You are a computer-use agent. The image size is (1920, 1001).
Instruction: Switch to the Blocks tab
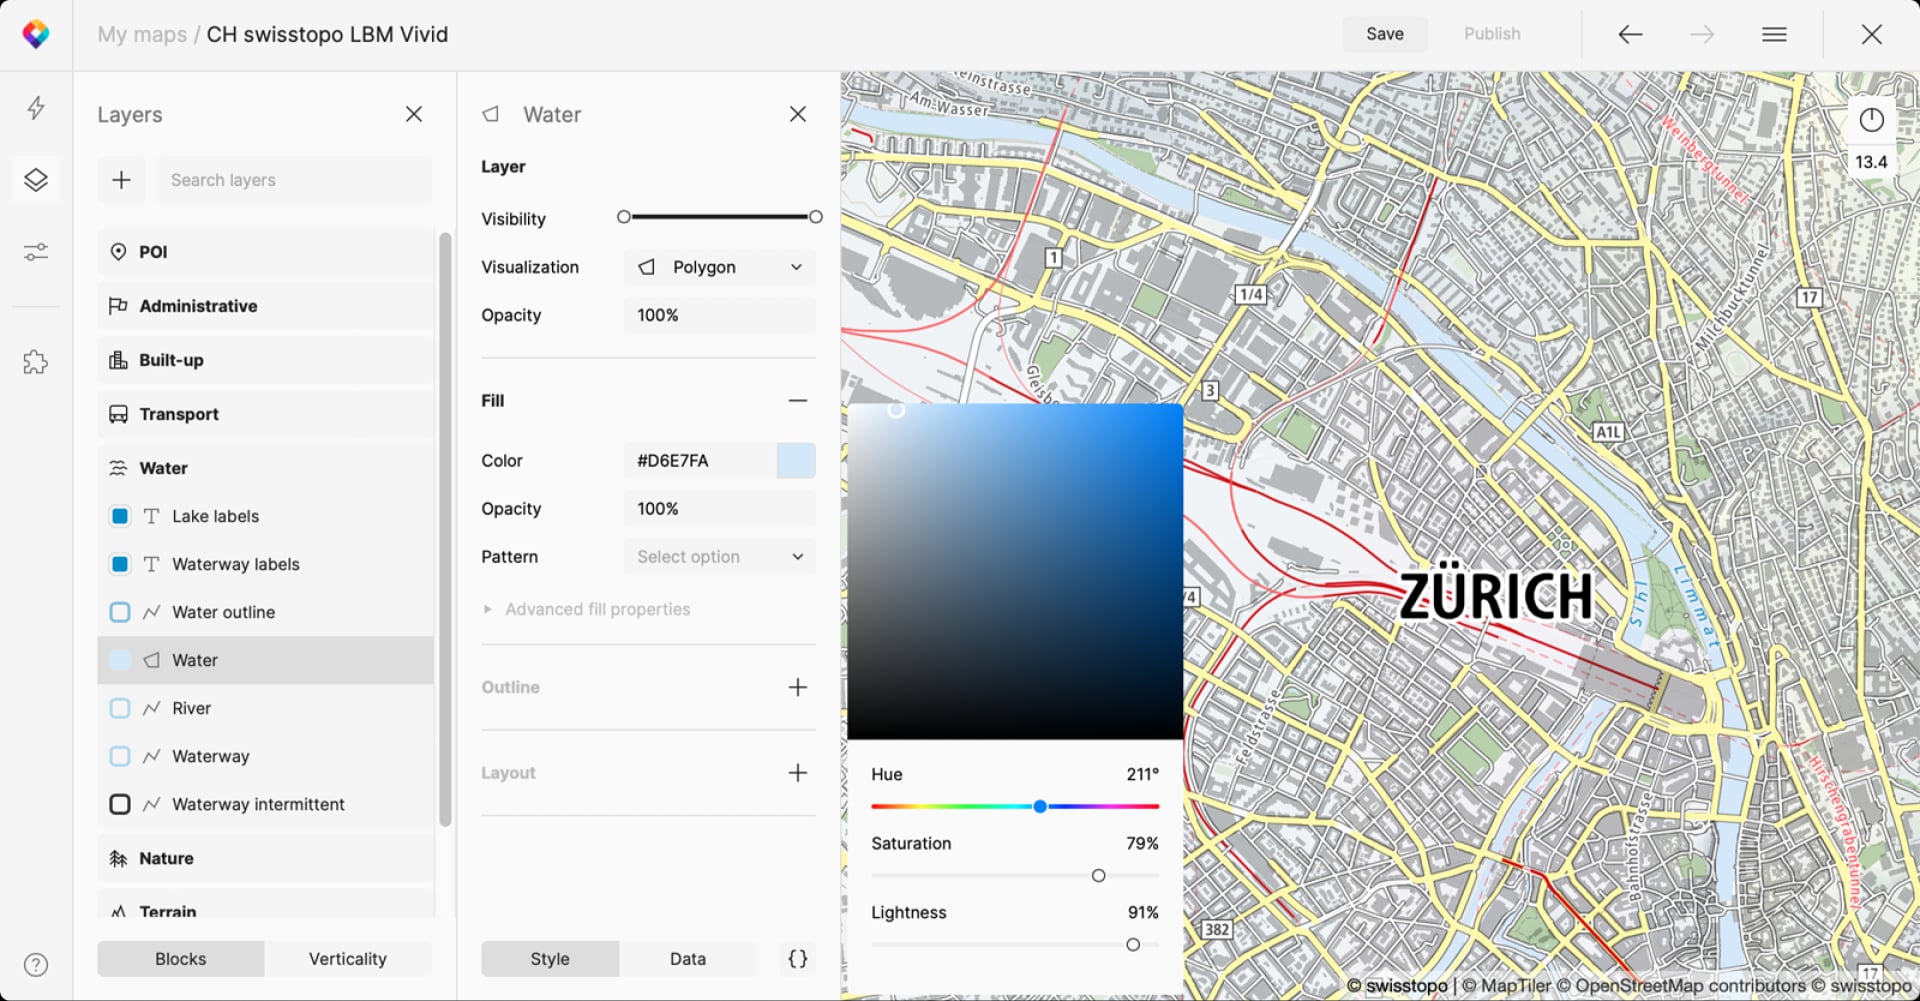(181, 959)
